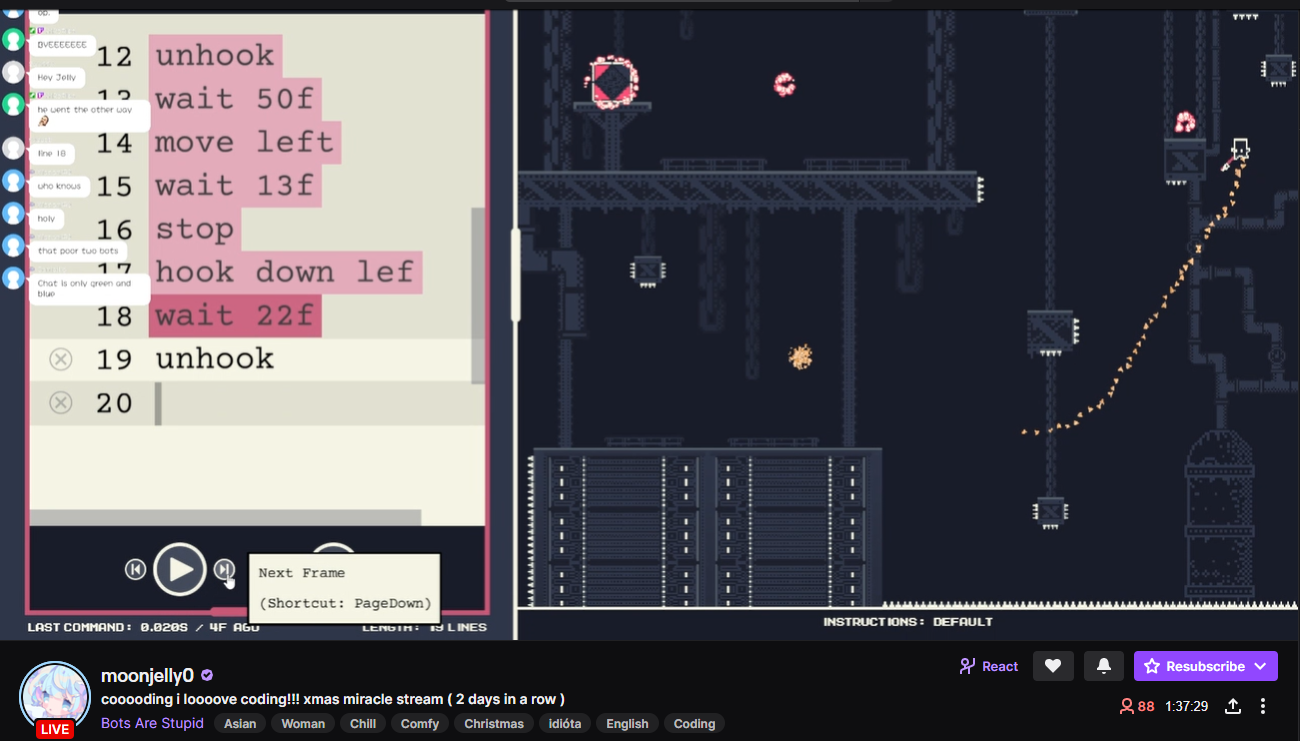1300x741 pixels.
Task: Select the English tag
Action: (x=627, y=724)
